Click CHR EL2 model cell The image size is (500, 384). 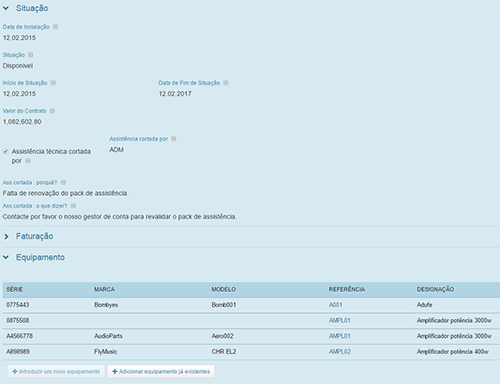coord(224,352)
